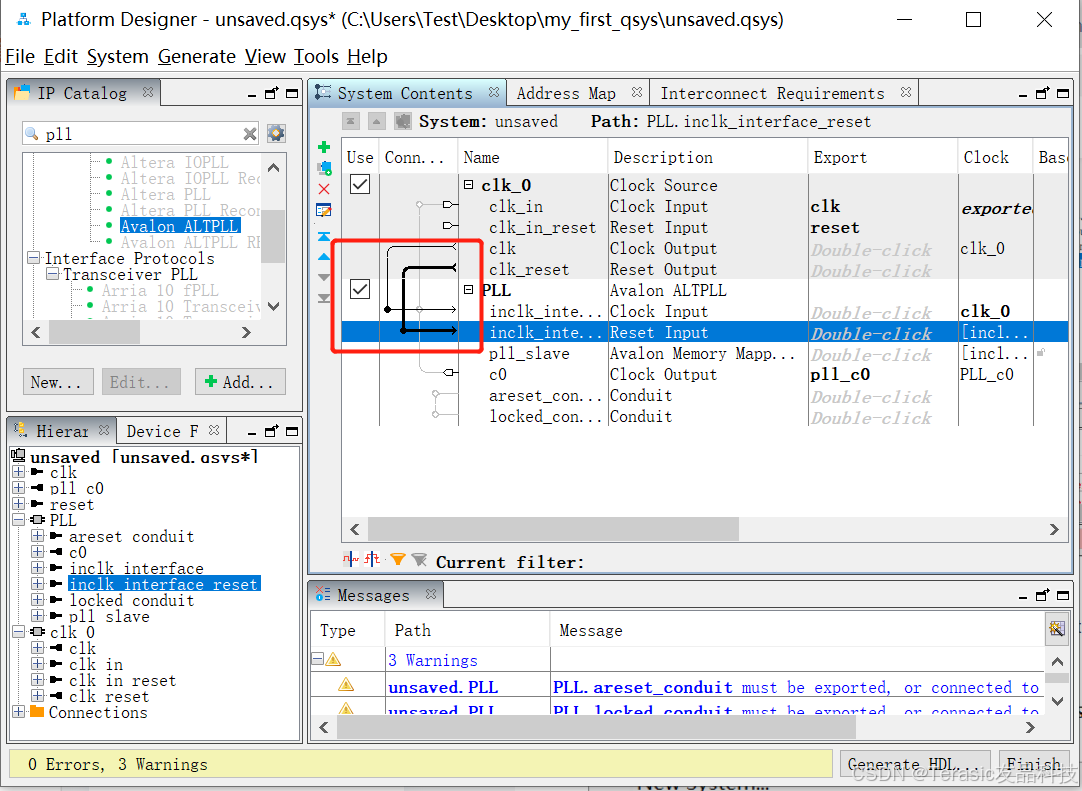Expand the Connections folder in the Hierarchy
This screenshot has height=791, width=1082.
pos(19,712)
